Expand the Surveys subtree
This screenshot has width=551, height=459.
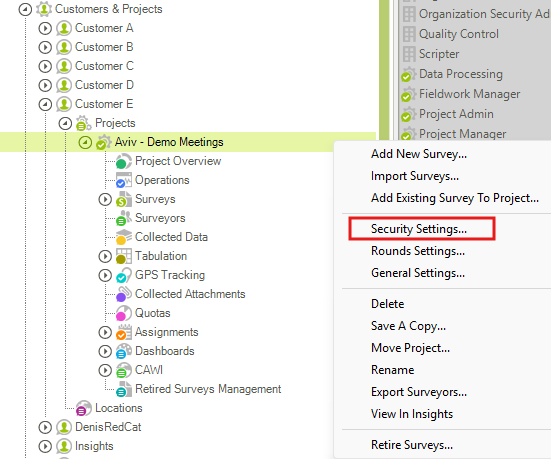pyautogui.click(x=105, y=199)
